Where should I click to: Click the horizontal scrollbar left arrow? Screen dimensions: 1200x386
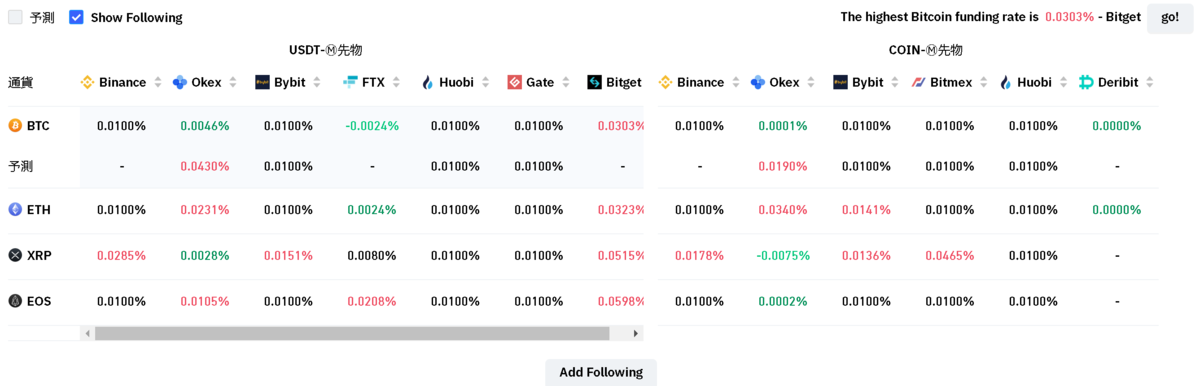click(x=88, y=333)
